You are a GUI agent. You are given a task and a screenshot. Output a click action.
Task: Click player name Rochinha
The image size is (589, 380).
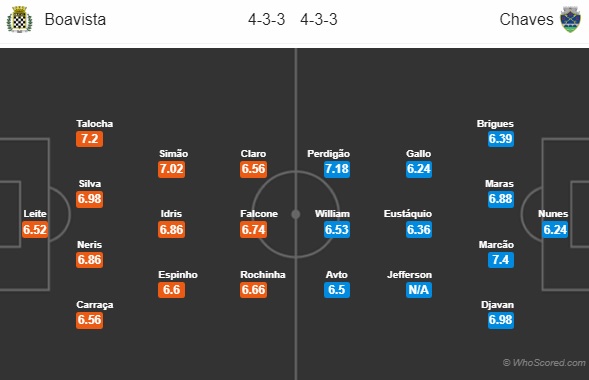point(263,274)
